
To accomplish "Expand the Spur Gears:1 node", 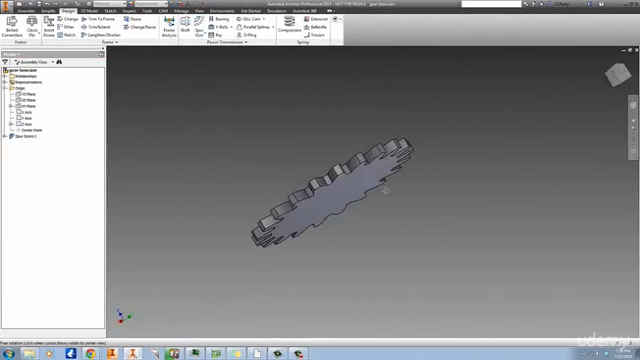I will pos(5,136).
